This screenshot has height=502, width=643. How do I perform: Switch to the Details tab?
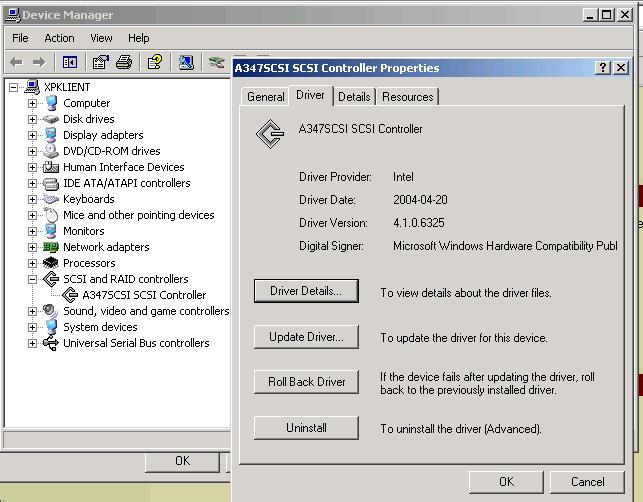click(x=354, y=97)
